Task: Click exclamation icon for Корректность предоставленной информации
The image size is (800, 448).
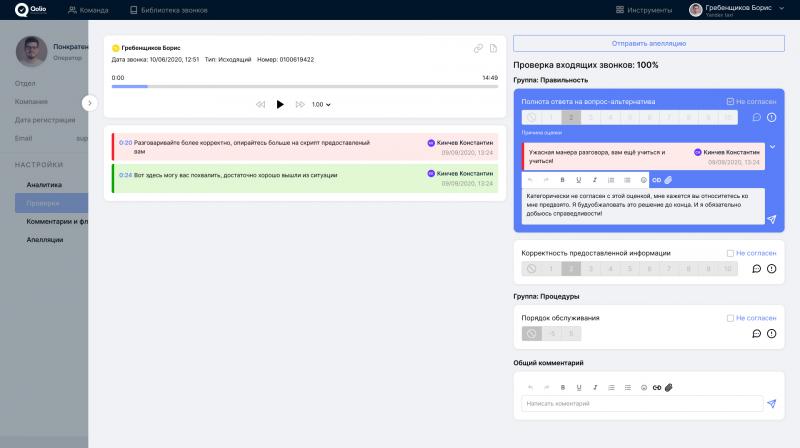Action: coord(771,268)
